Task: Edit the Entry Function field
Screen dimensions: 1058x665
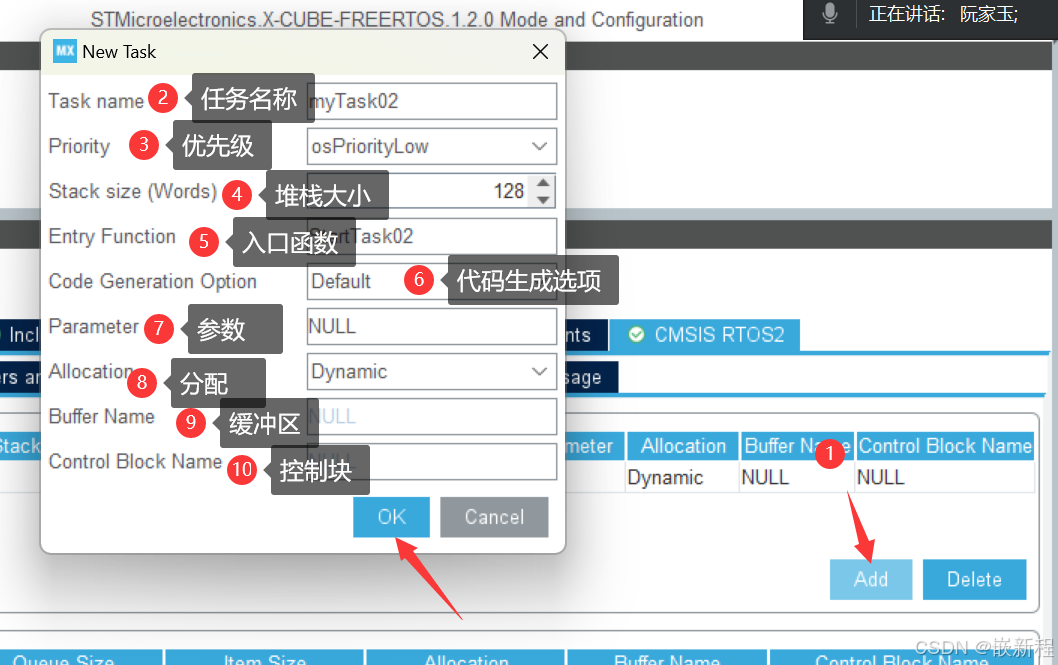Action: point(432,236)
